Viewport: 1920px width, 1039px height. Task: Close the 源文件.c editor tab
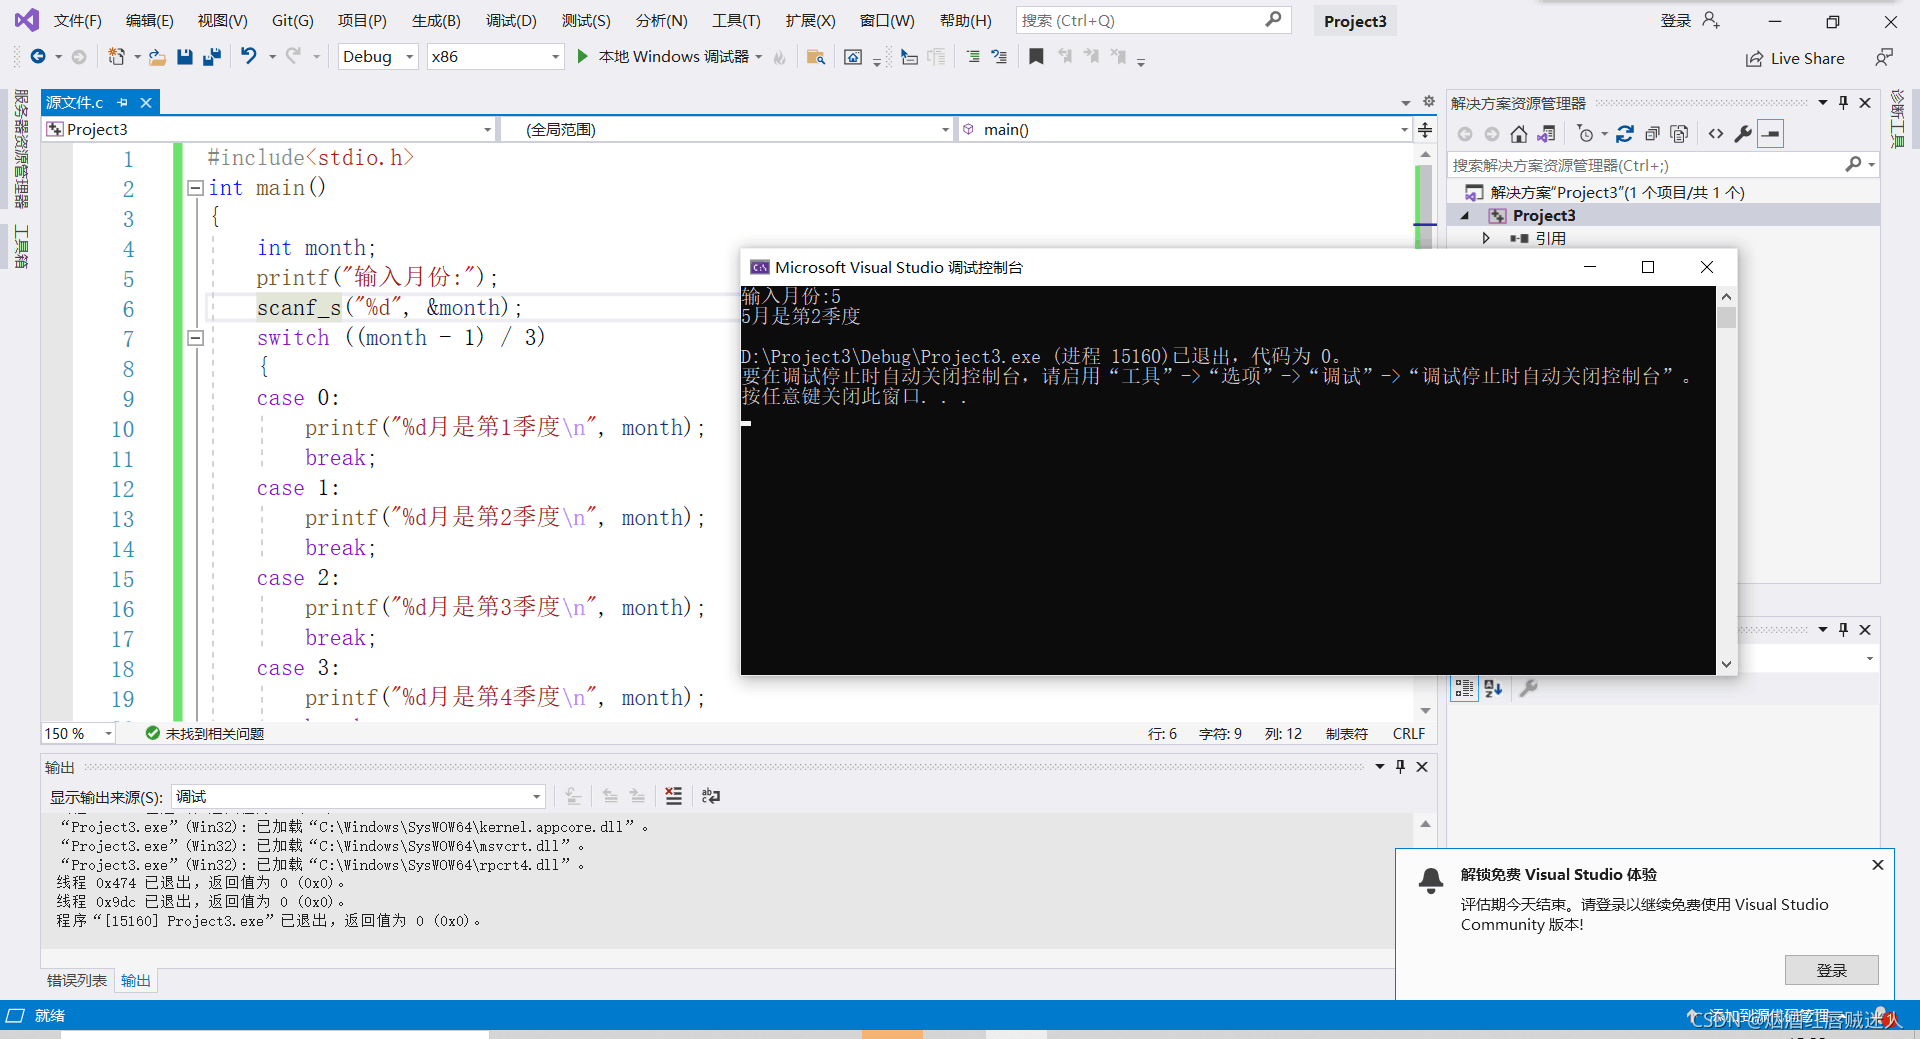tap(146, 102)
